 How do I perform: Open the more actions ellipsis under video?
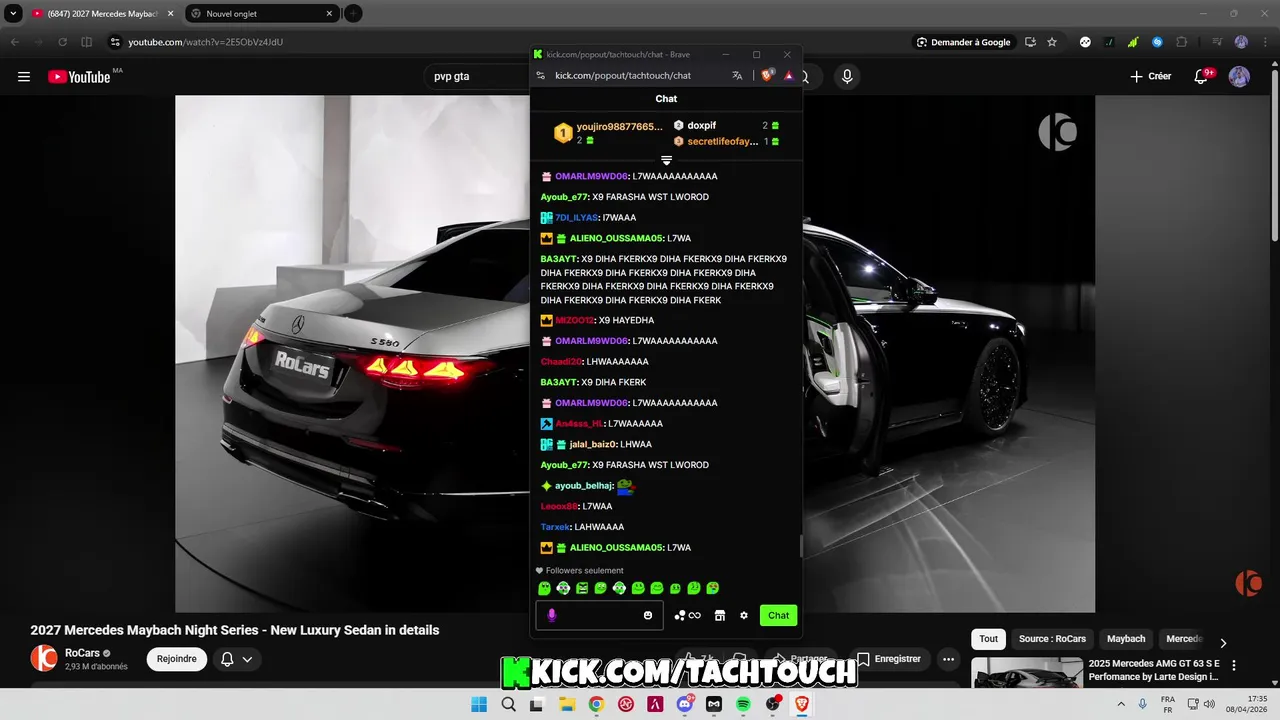(x=949, y=659)
